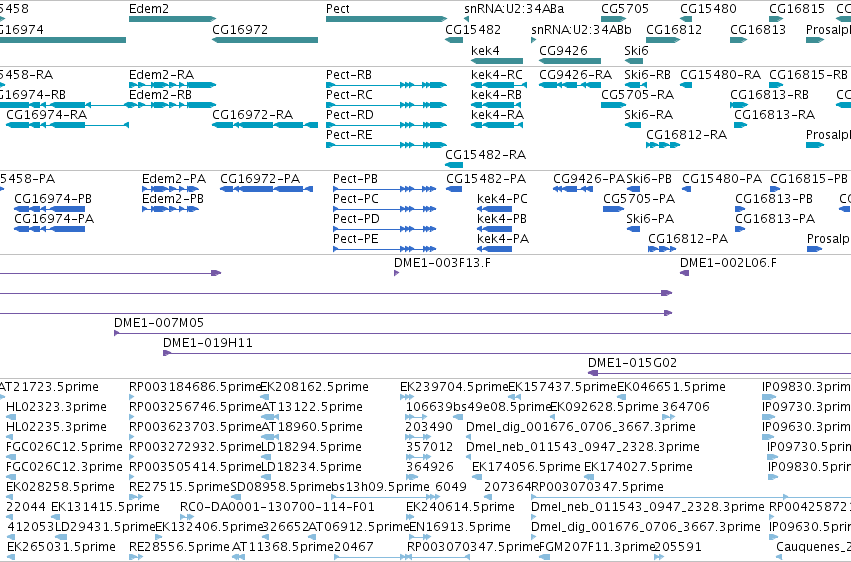Click the kek4-RB transcript
Image resolution: width=851 pixels, height=562 pixels.
tap(497, 105)
